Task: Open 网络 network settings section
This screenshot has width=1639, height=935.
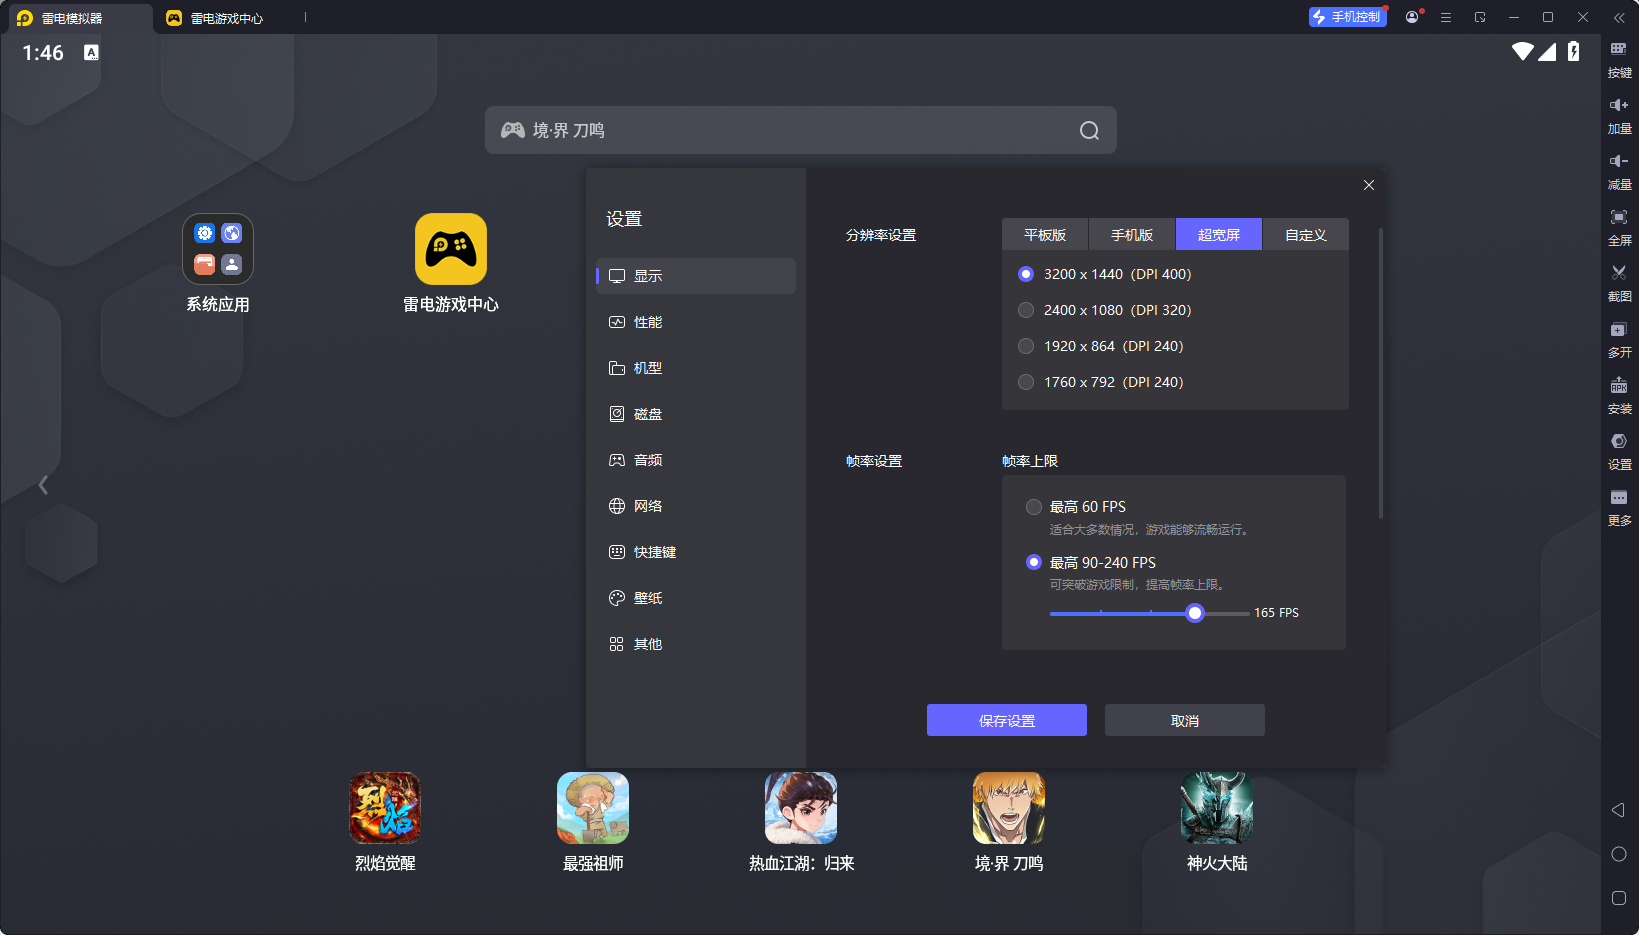Action: pos(696,506)
